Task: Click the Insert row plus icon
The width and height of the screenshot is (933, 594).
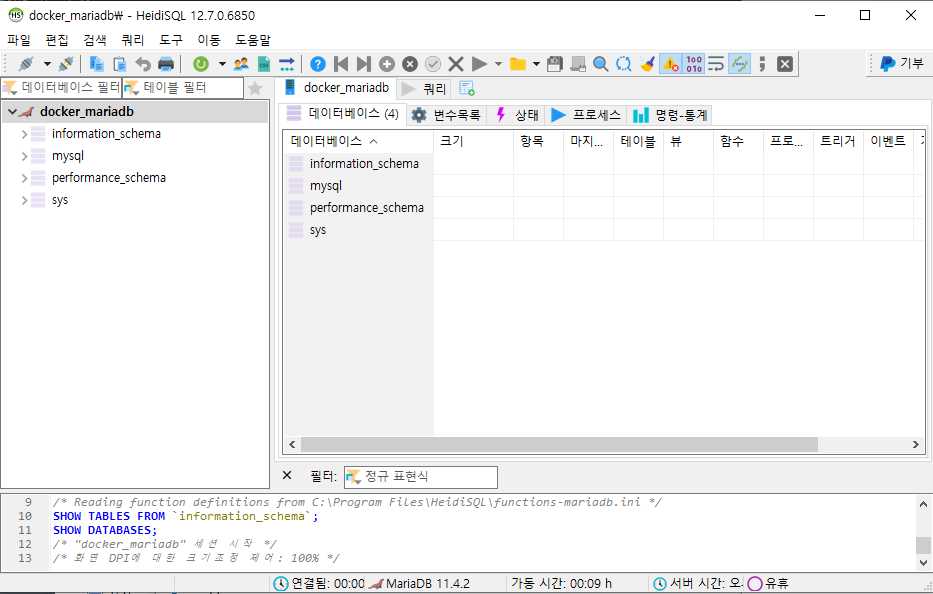Action: [x=387, y=64]
